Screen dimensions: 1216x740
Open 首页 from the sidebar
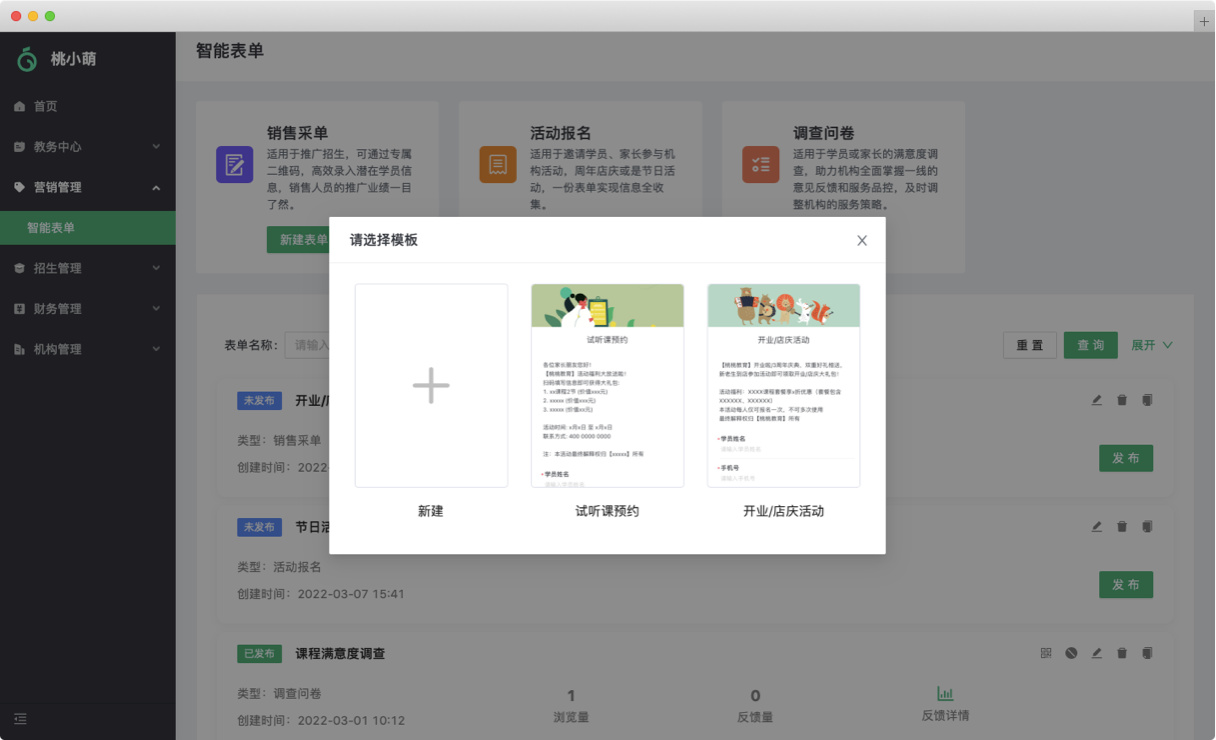46,106
